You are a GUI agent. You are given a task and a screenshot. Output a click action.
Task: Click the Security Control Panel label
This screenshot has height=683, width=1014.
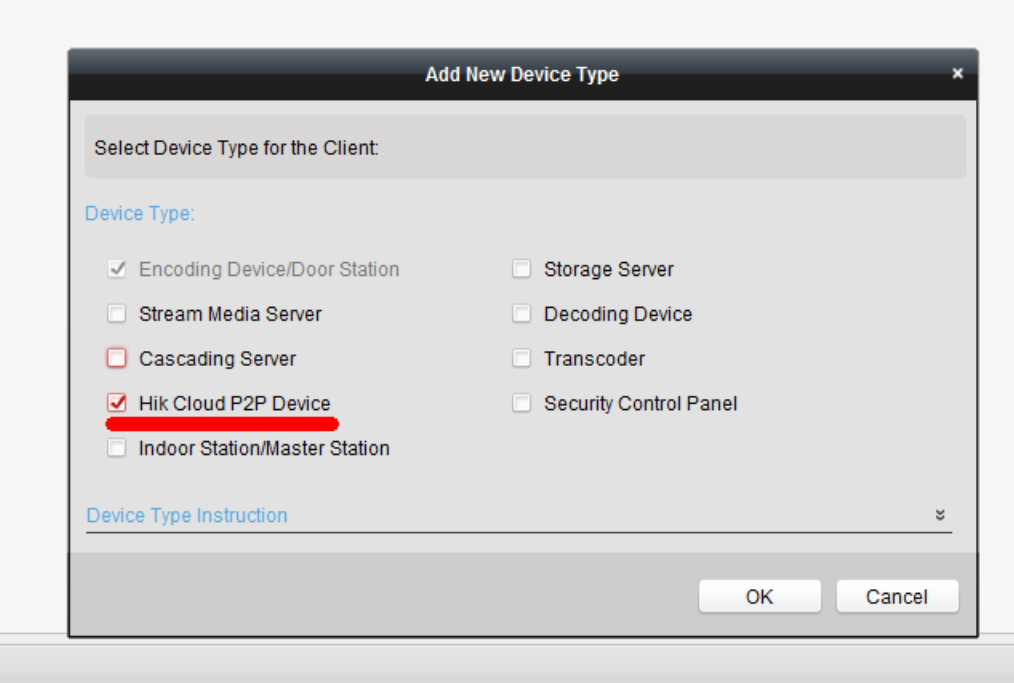tap(640, 404)
